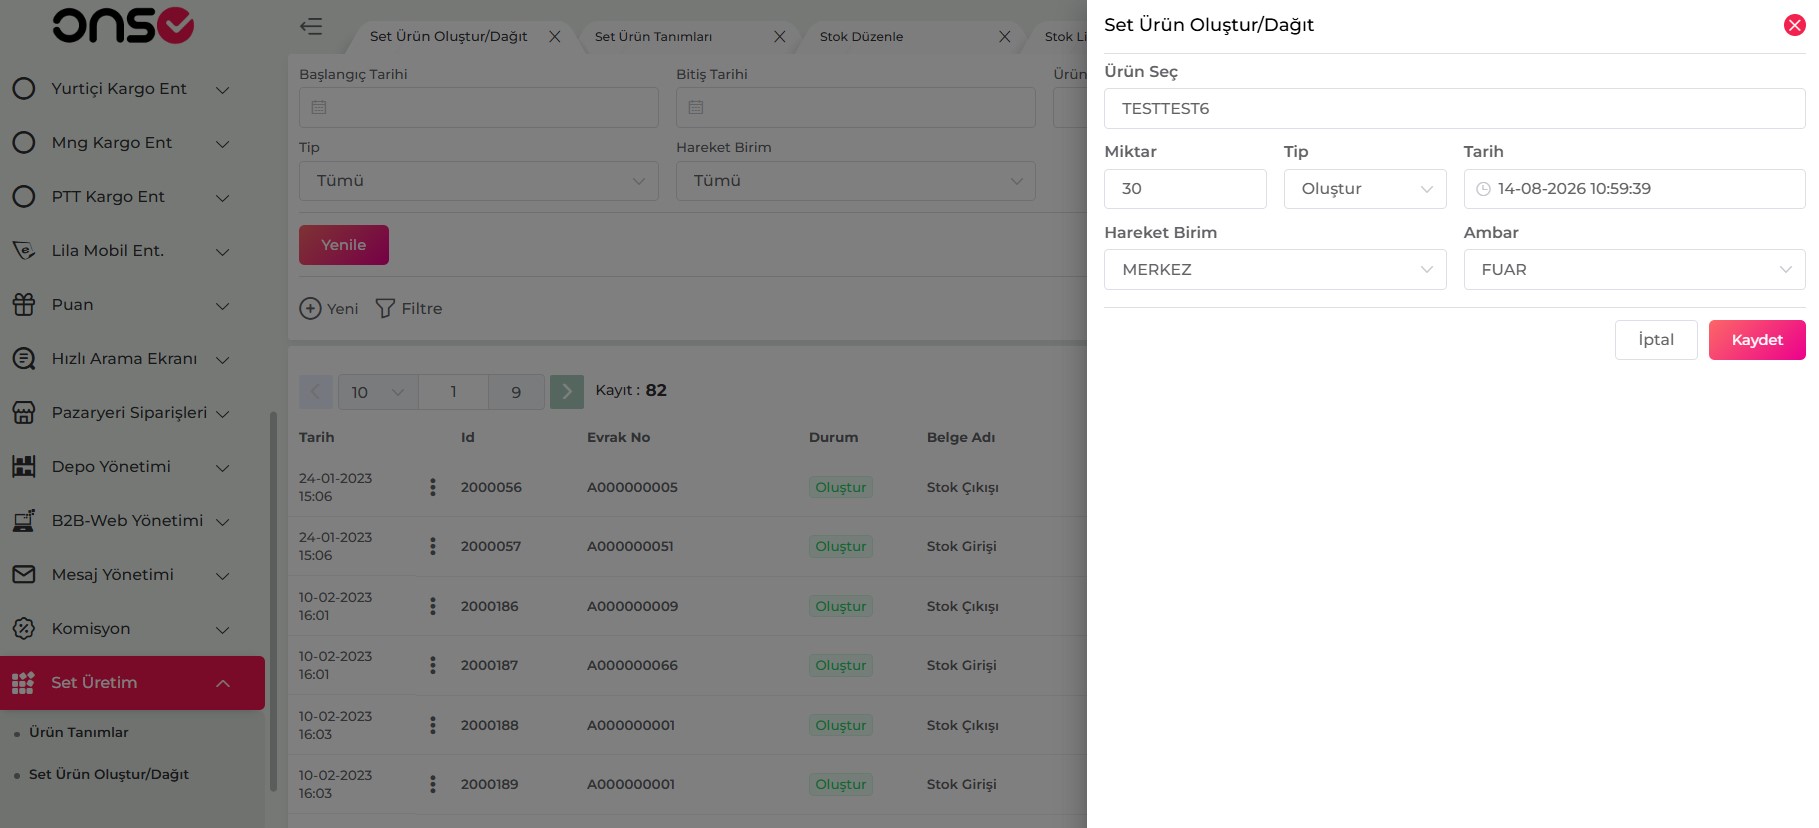Open the Tip dropdown showing Oluştur
The width and height of the screenshot is (1819, 828).
point(1365,189)
